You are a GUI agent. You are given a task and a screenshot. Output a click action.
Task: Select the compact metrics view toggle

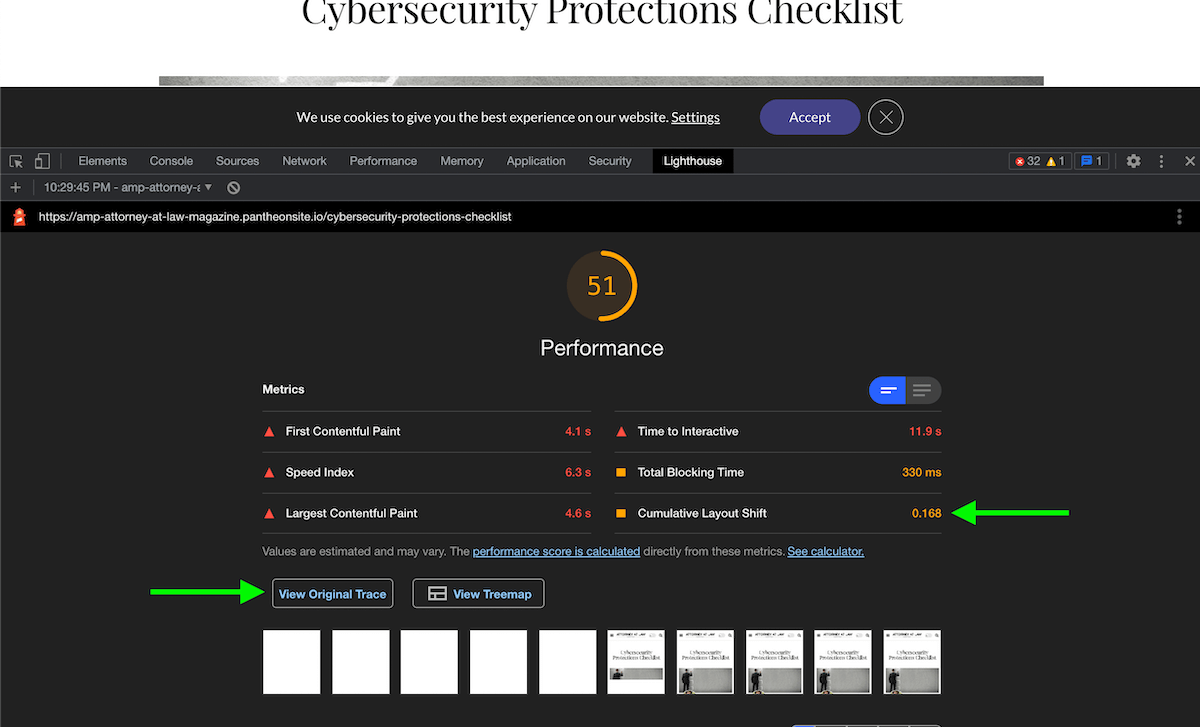(888, 390)
